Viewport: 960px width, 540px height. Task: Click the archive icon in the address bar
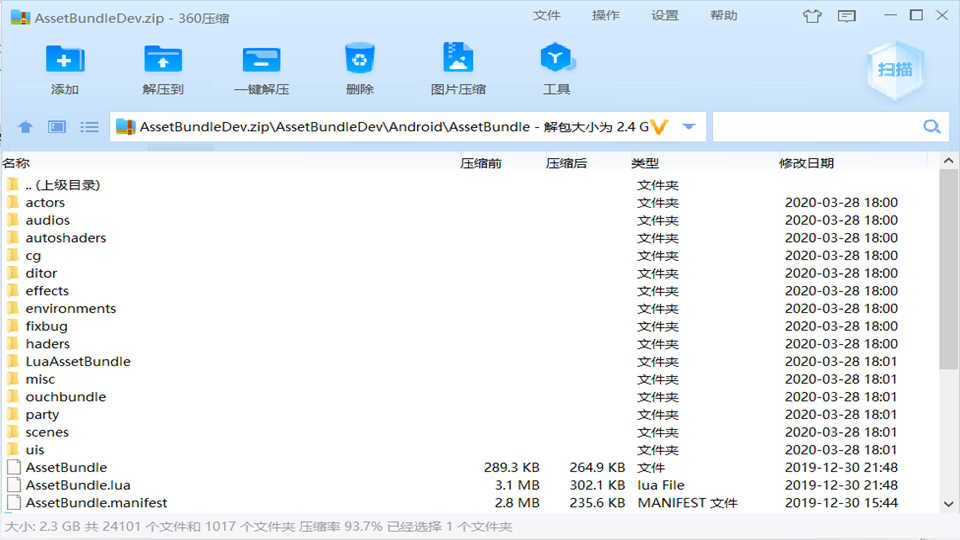point(126,127)
